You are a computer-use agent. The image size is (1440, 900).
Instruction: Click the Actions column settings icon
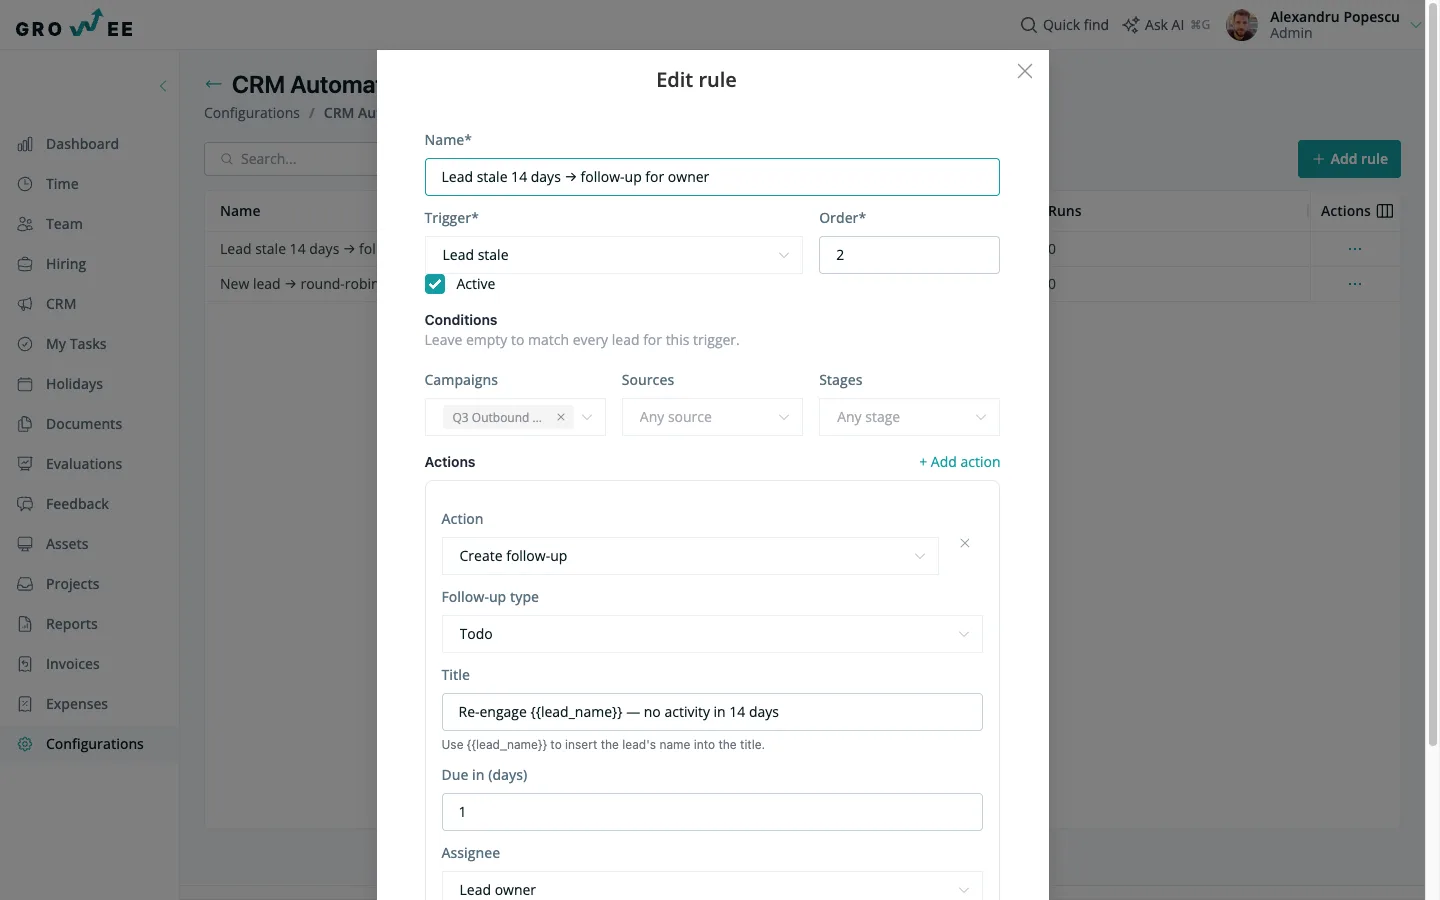pyautogui.click(x=1385, y=211)
